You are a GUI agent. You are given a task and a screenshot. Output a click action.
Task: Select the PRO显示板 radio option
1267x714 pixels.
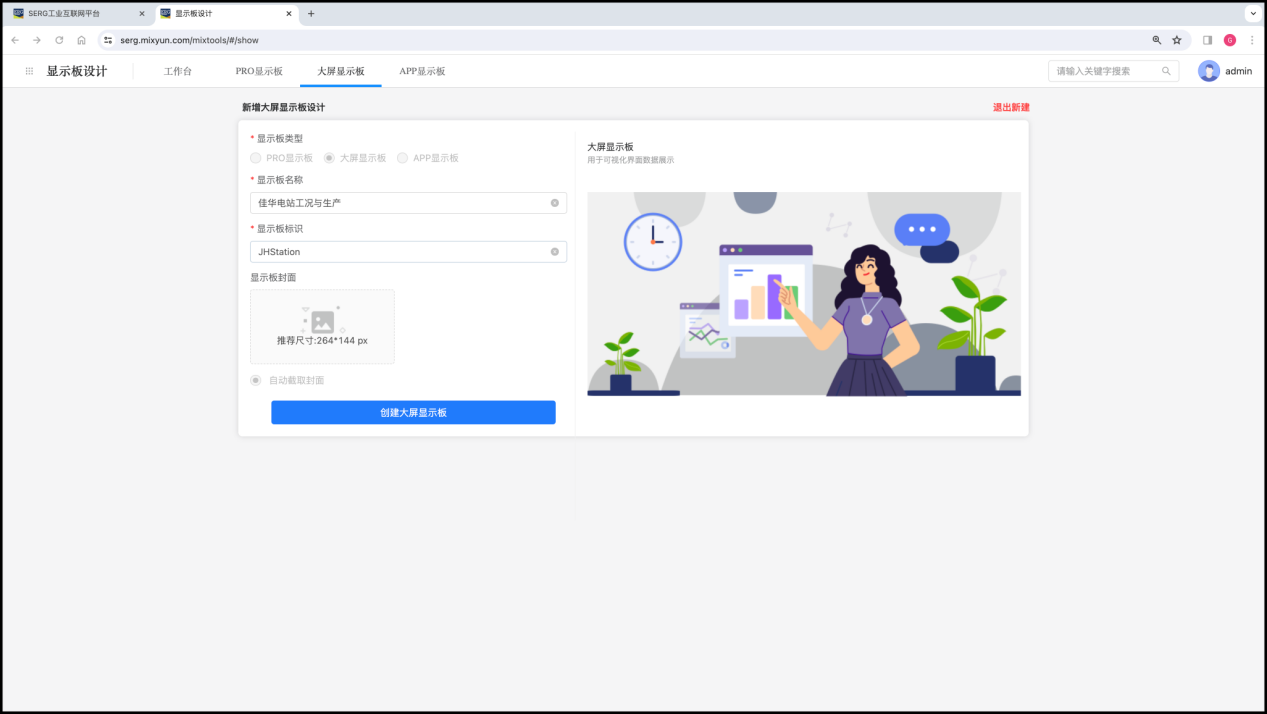tap(256, 158)
